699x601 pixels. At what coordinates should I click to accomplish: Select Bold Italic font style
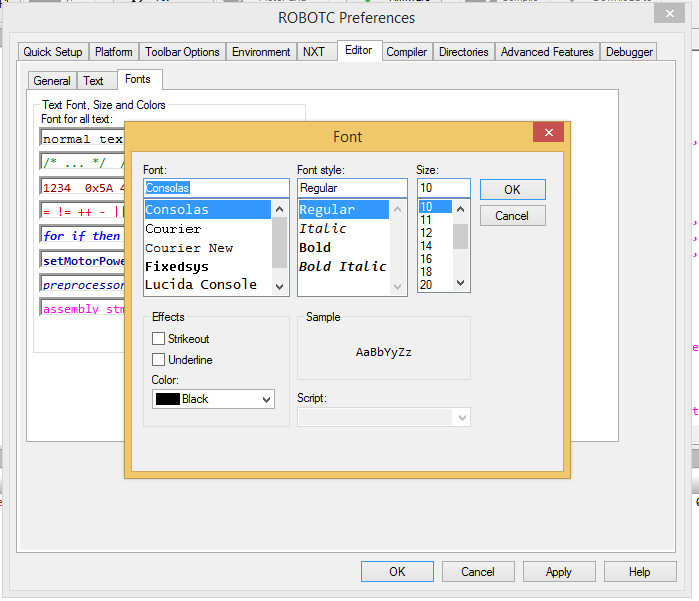click(344, 267)
